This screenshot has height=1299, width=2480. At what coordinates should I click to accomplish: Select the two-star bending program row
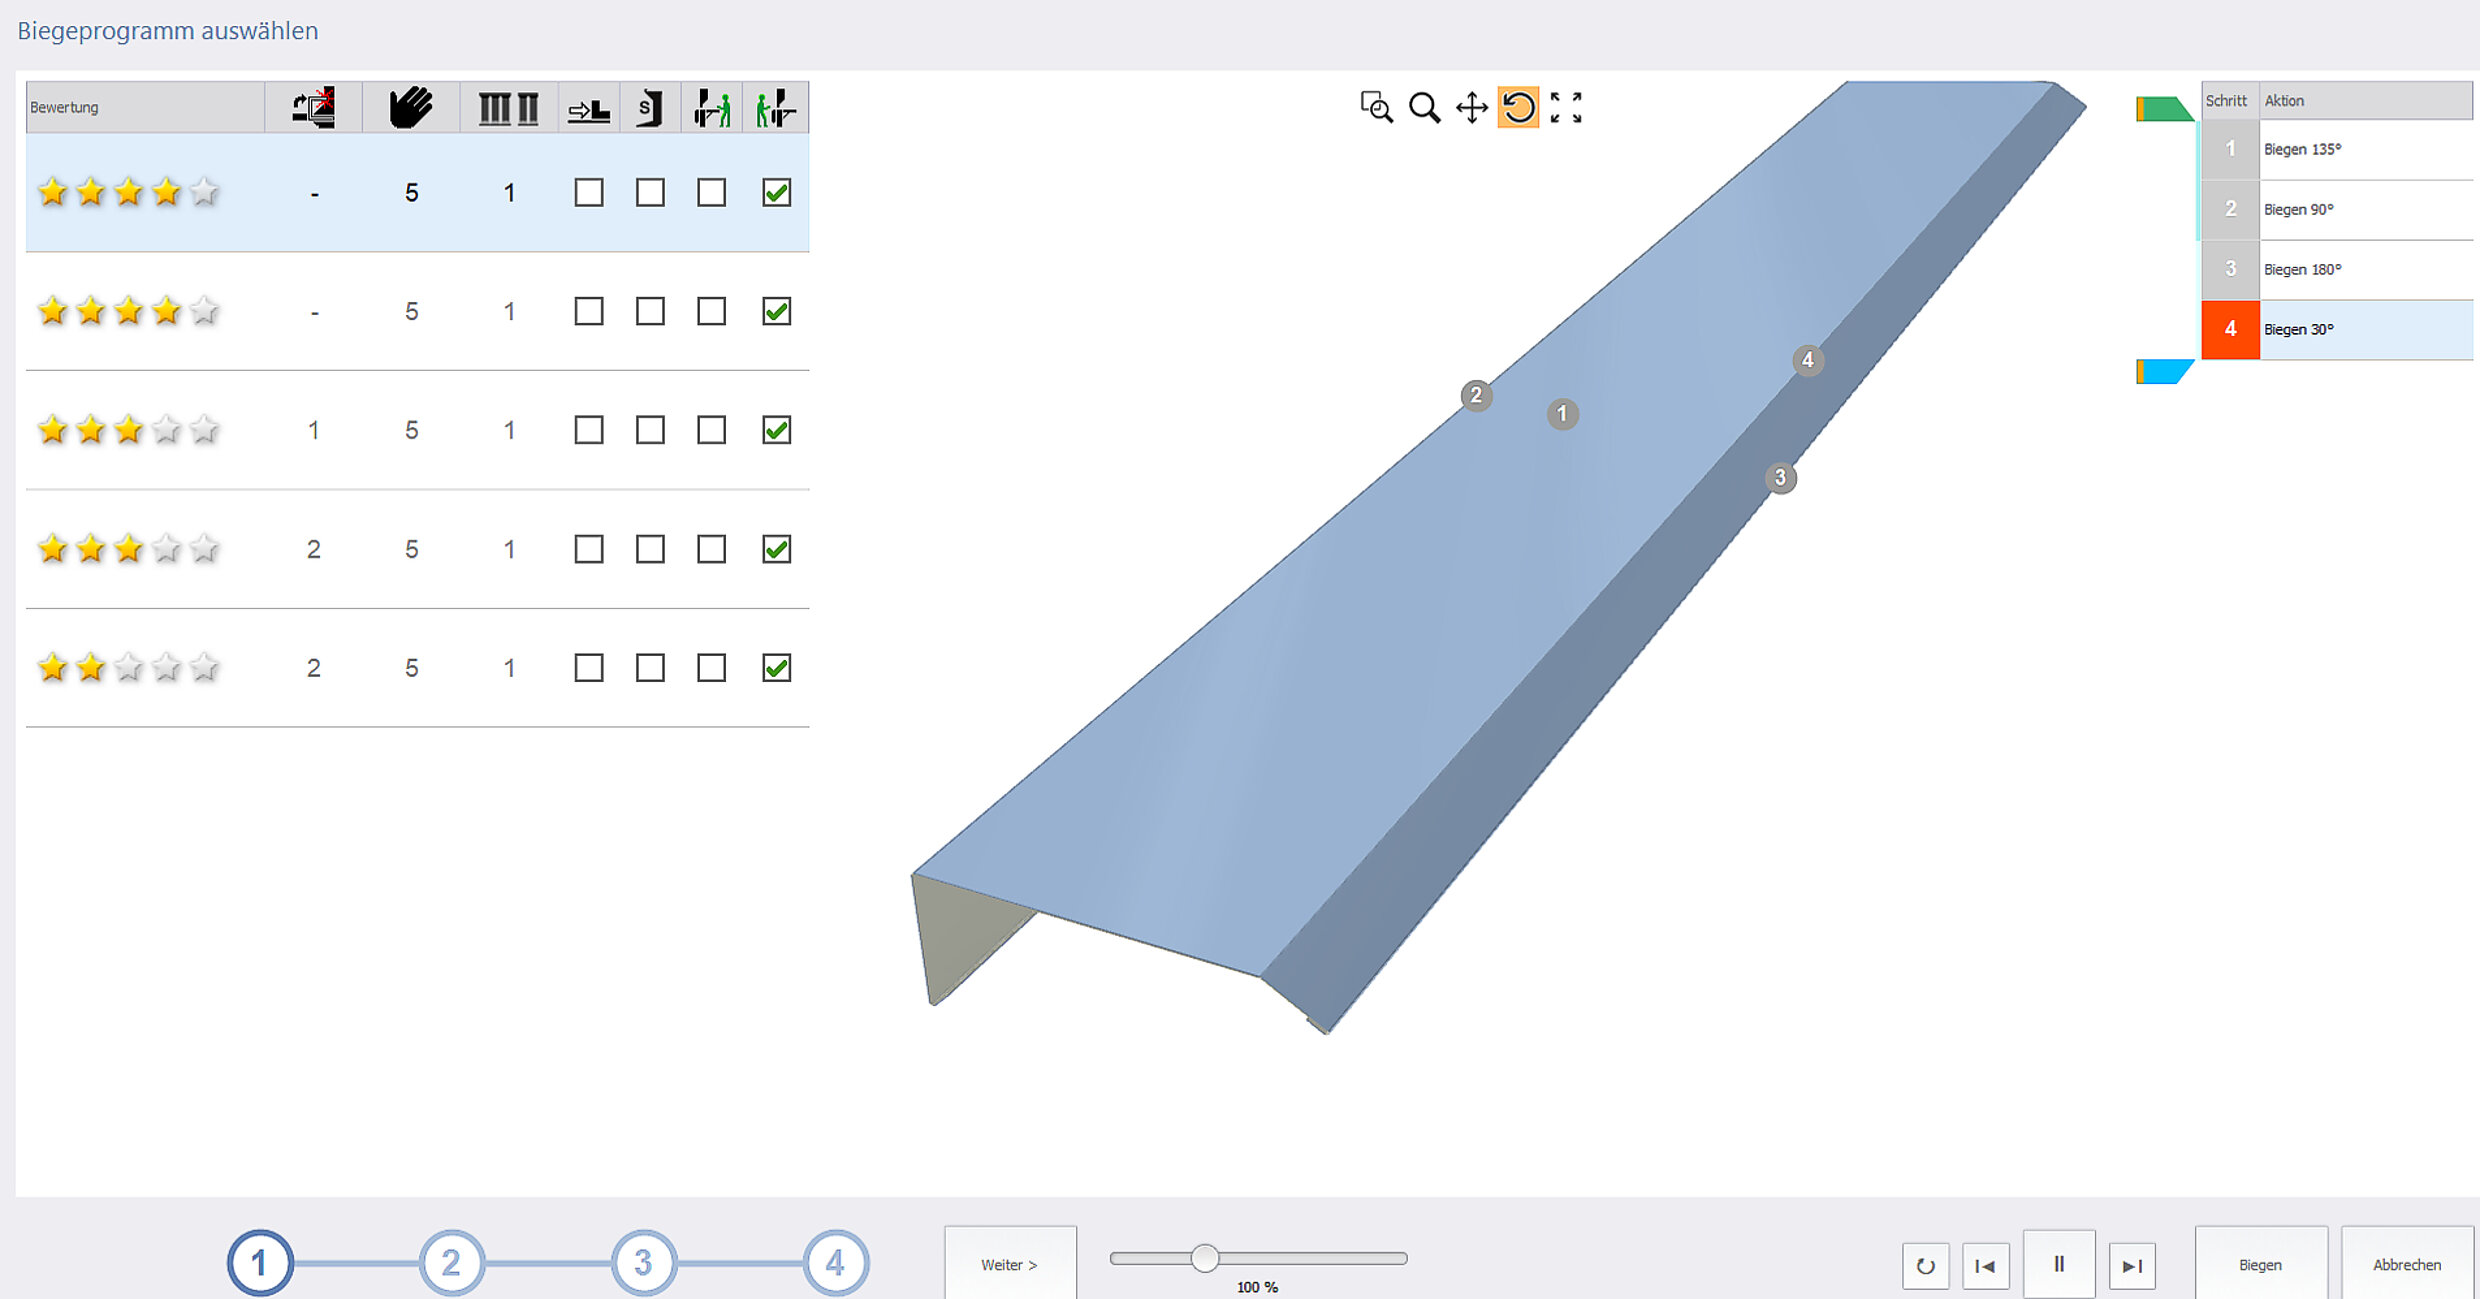click(416, 667)
